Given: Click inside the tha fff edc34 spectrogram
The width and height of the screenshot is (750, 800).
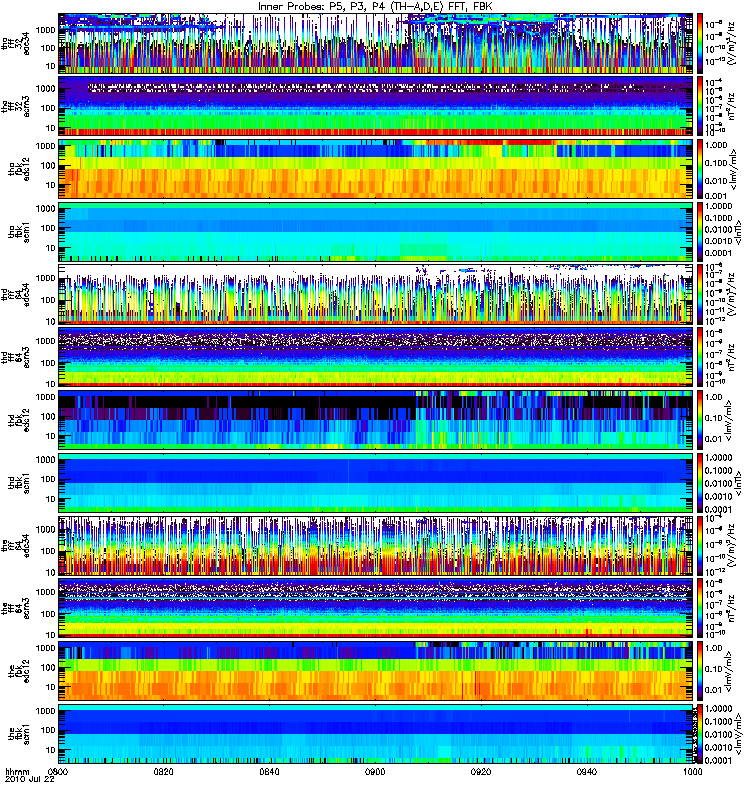Looking at the screenshot, I should click(x=376, y=44).
